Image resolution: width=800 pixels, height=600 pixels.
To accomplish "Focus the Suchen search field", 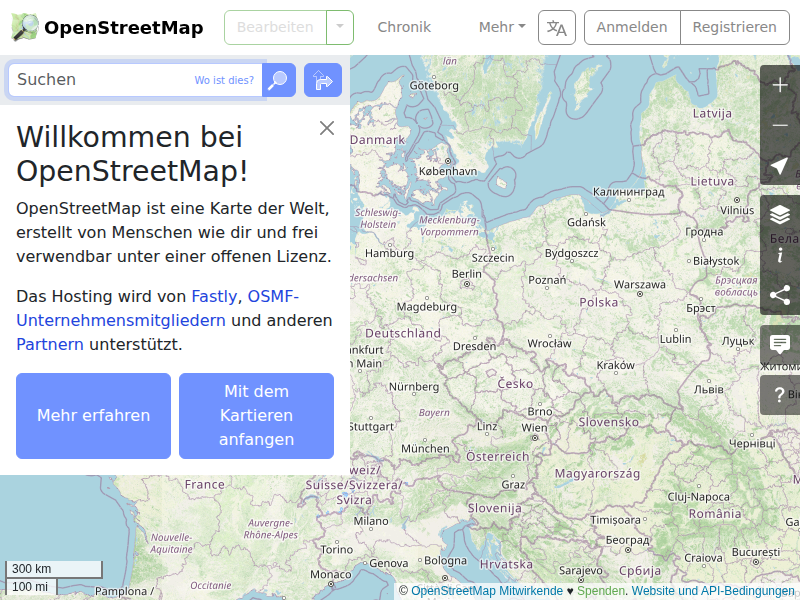I will point(100,80).
